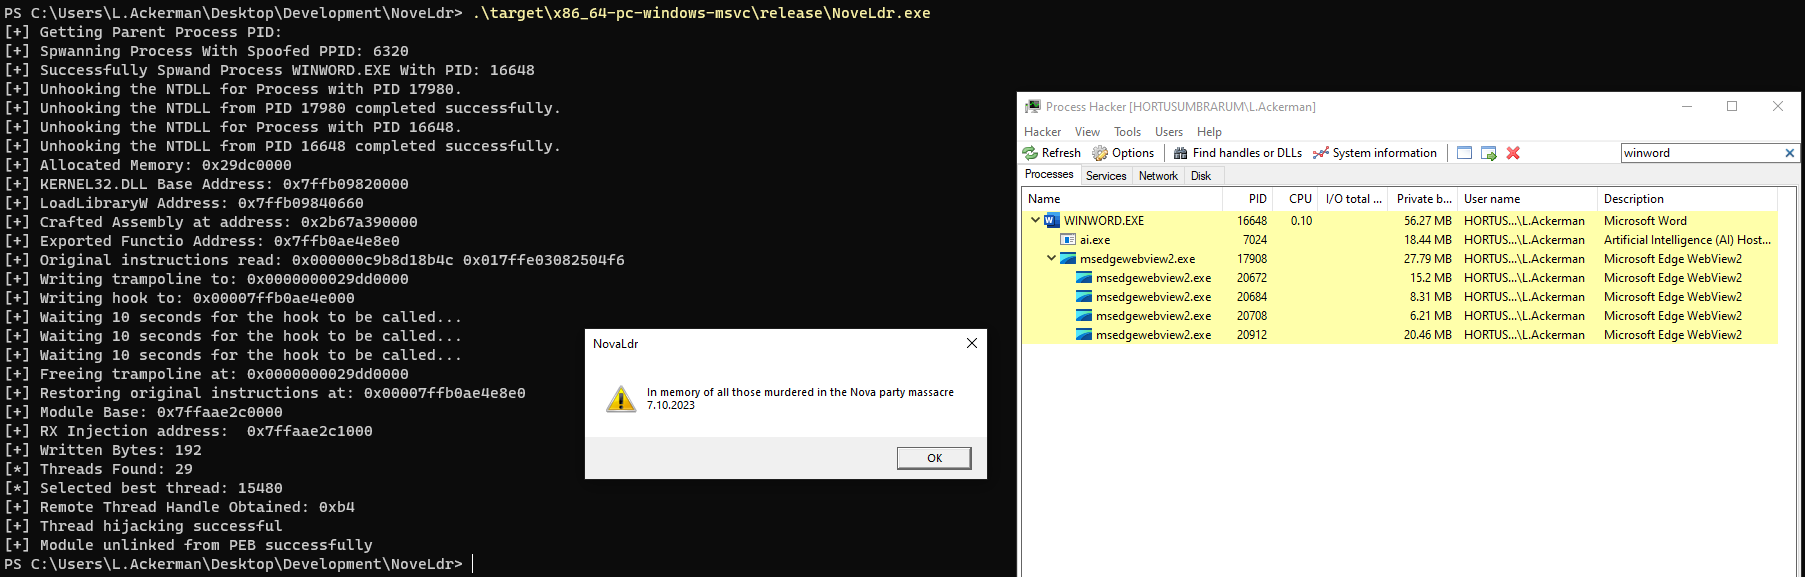This screenshot has width=1805, height=577.
Task: Sort by PID column header
Action: pos(1247,199)
